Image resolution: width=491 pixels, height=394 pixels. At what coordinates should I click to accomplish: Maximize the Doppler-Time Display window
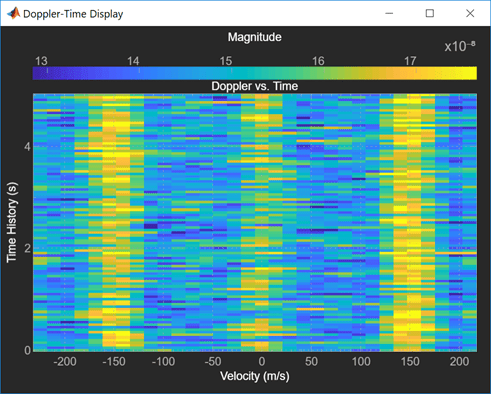click(x=430, y=13)
